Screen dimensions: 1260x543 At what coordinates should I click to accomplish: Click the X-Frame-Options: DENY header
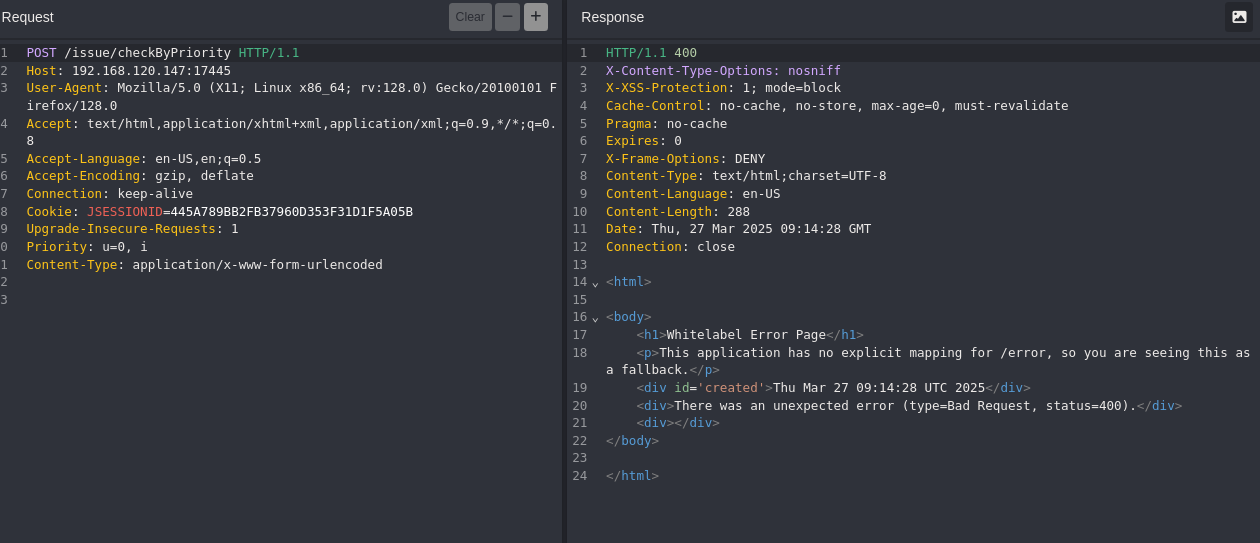point(686,159)
